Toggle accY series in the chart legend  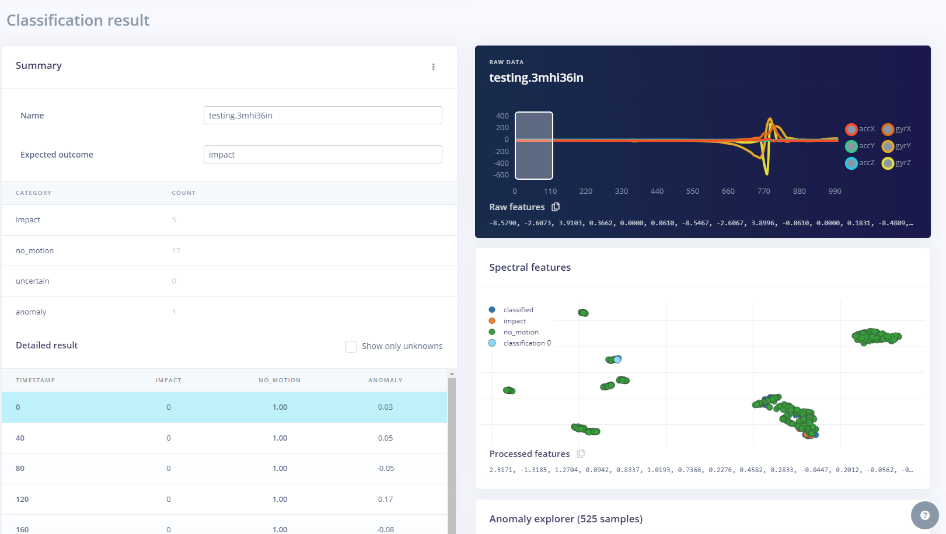pos(852,146)
